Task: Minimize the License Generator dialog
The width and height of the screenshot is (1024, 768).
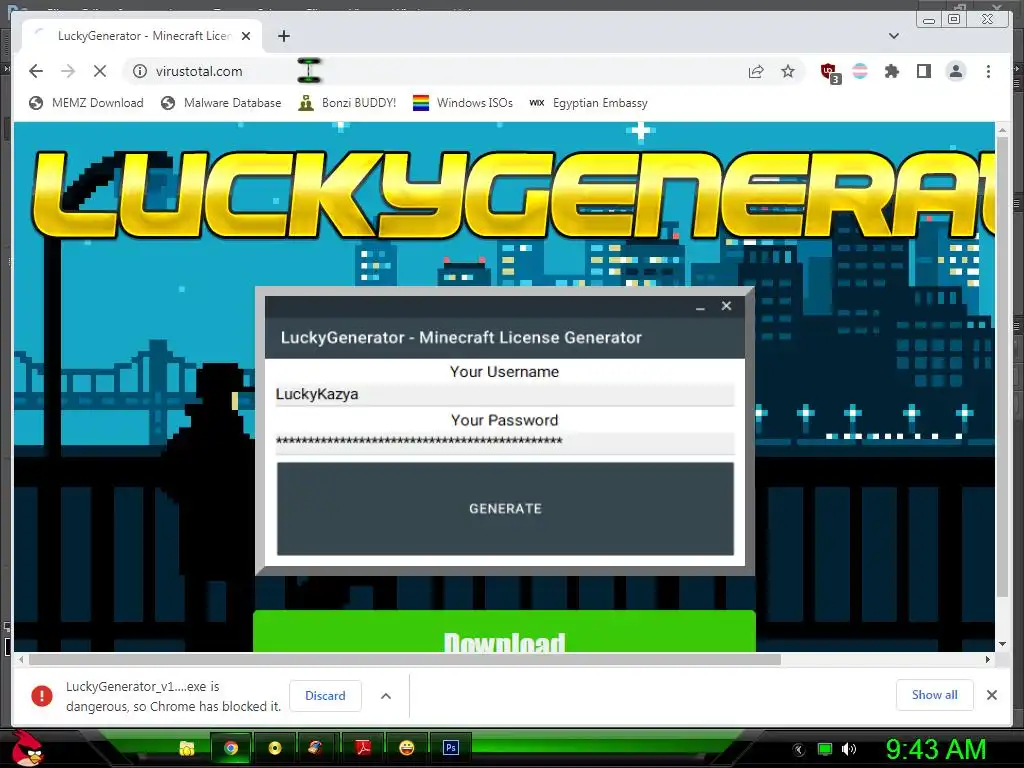Action: point(700,307)
